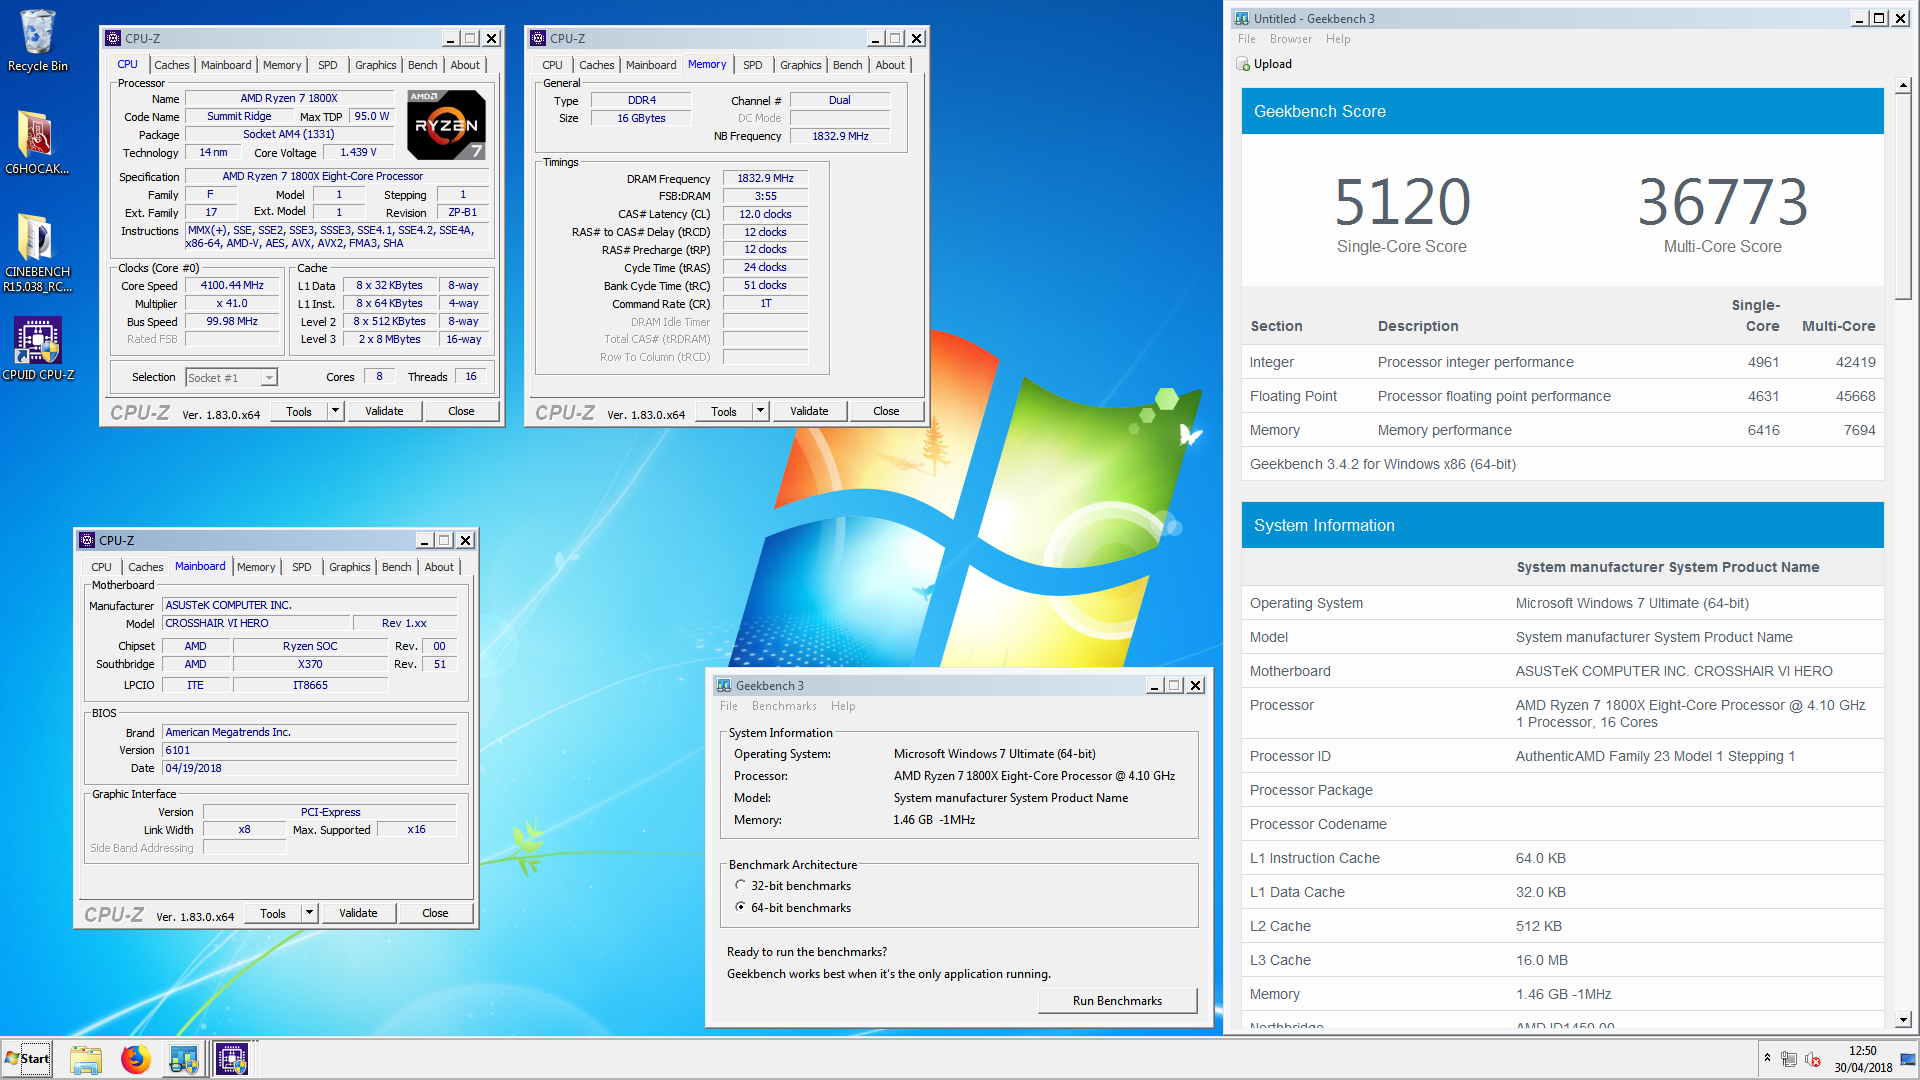The image size is (1920, 1080).
Task: Click the Upload icon in Geekbench
Action: tap(1243, 64)
